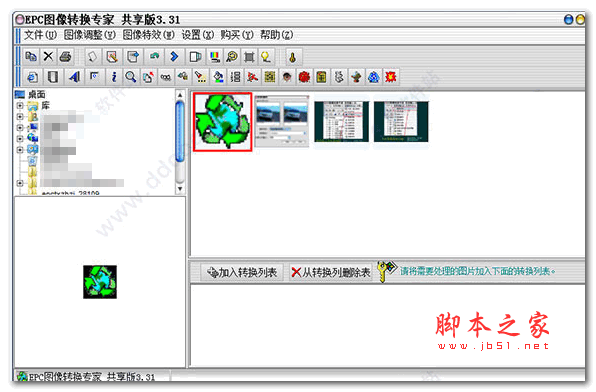Click the blue italic i info icon
Viewport: 596px width, 392px height.
(113, 77)
